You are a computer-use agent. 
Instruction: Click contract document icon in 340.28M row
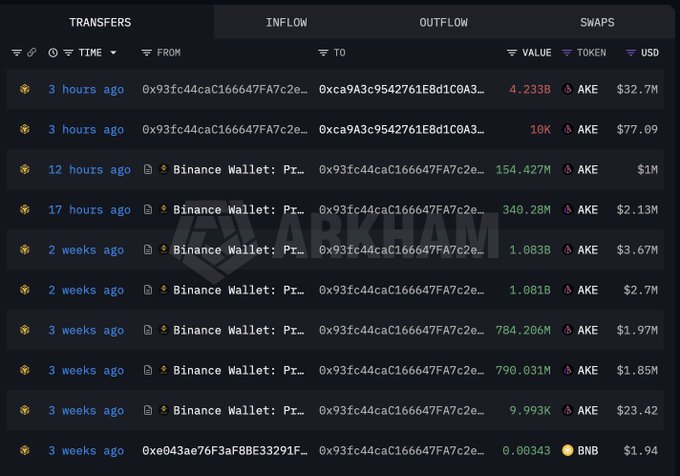[148, 209]
